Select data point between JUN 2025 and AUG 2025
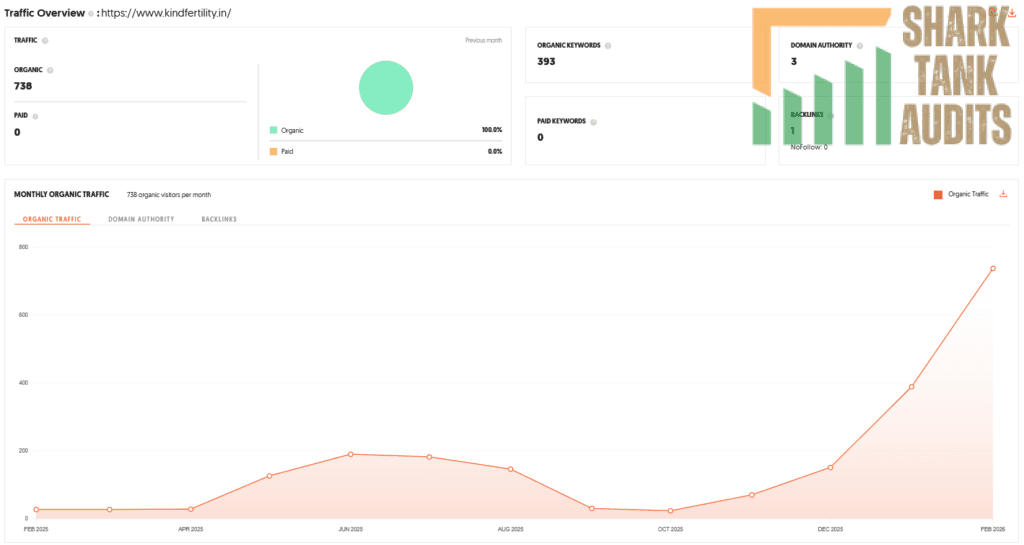 pos(429,457)
